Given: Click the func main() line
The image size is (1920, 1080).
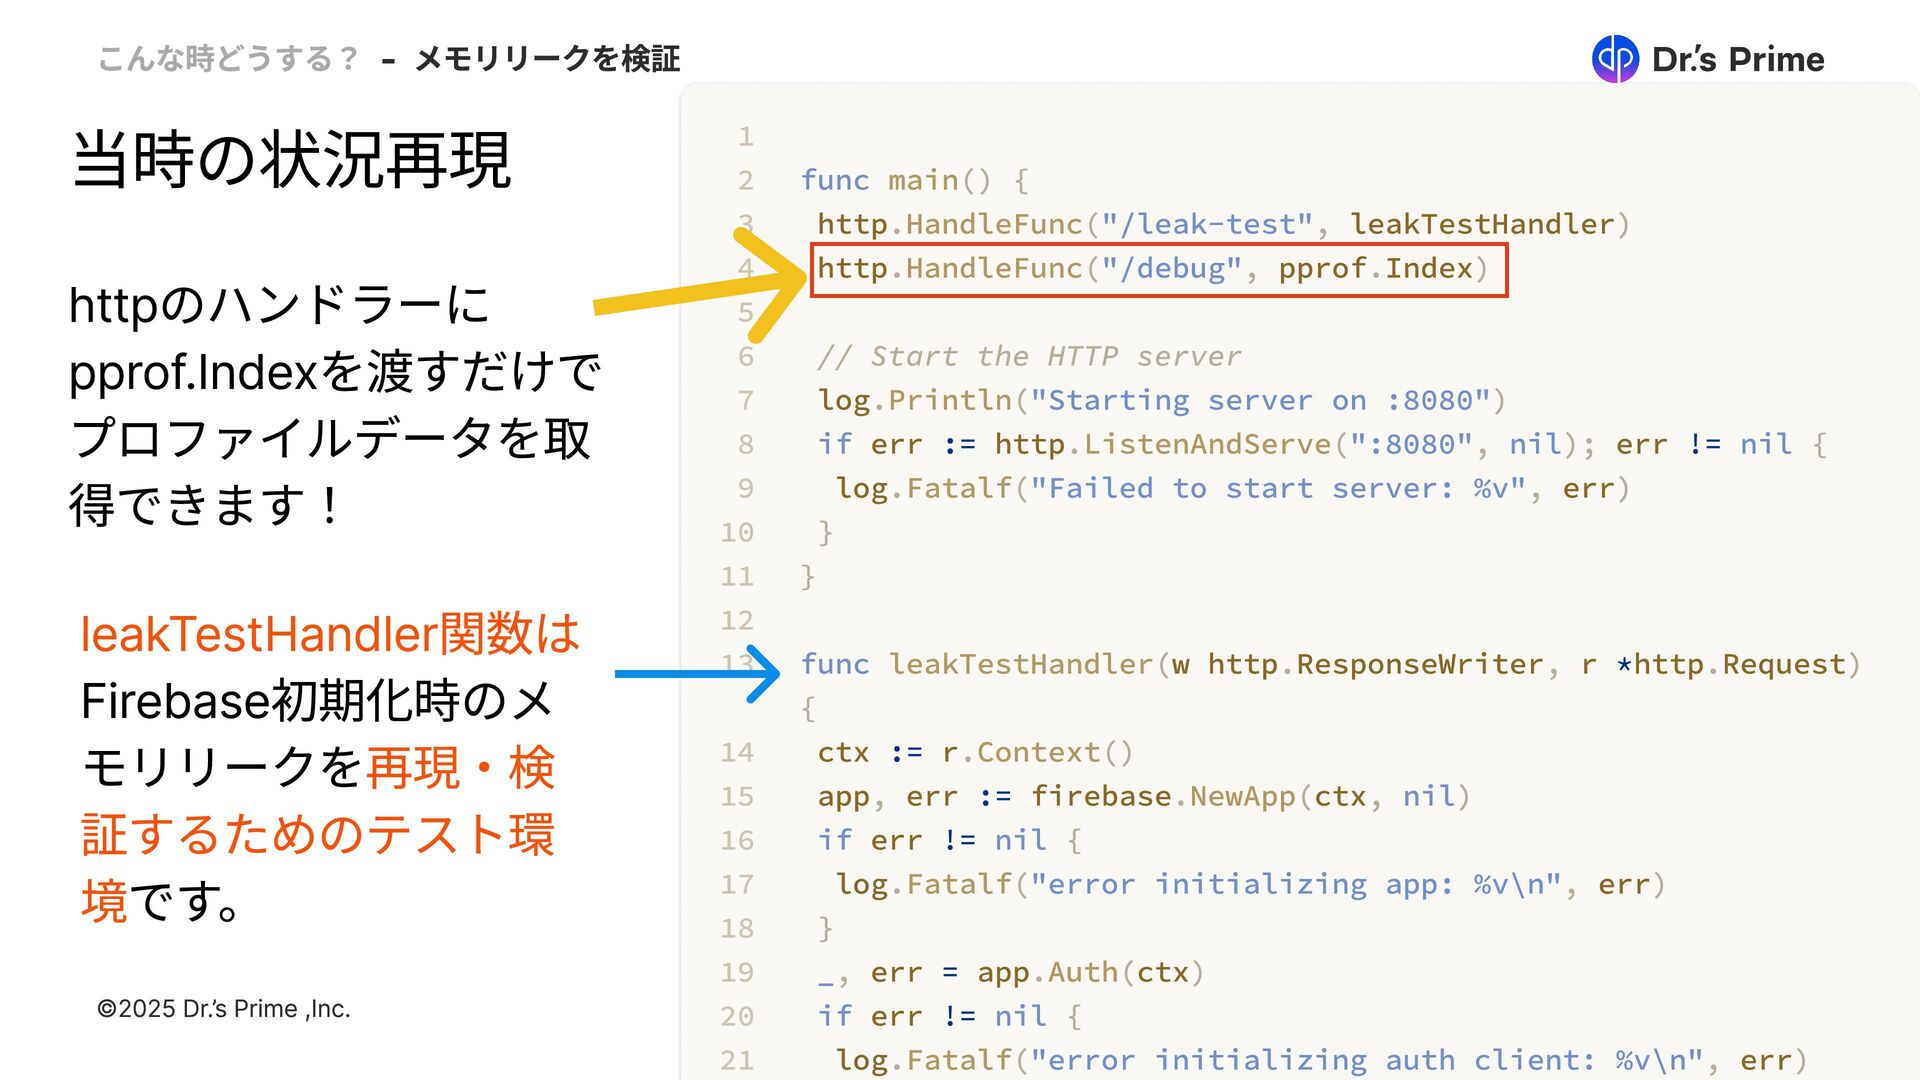Looking at the screenshot, I should point(914,180).
